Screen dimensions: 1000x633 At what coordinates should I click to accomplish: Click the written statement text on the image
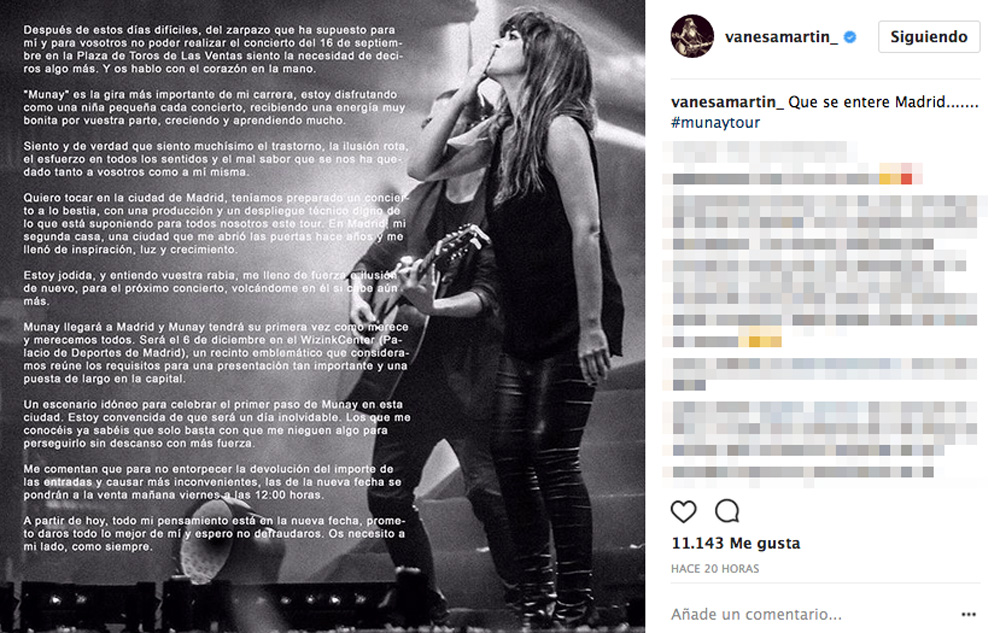pos(216,288)
